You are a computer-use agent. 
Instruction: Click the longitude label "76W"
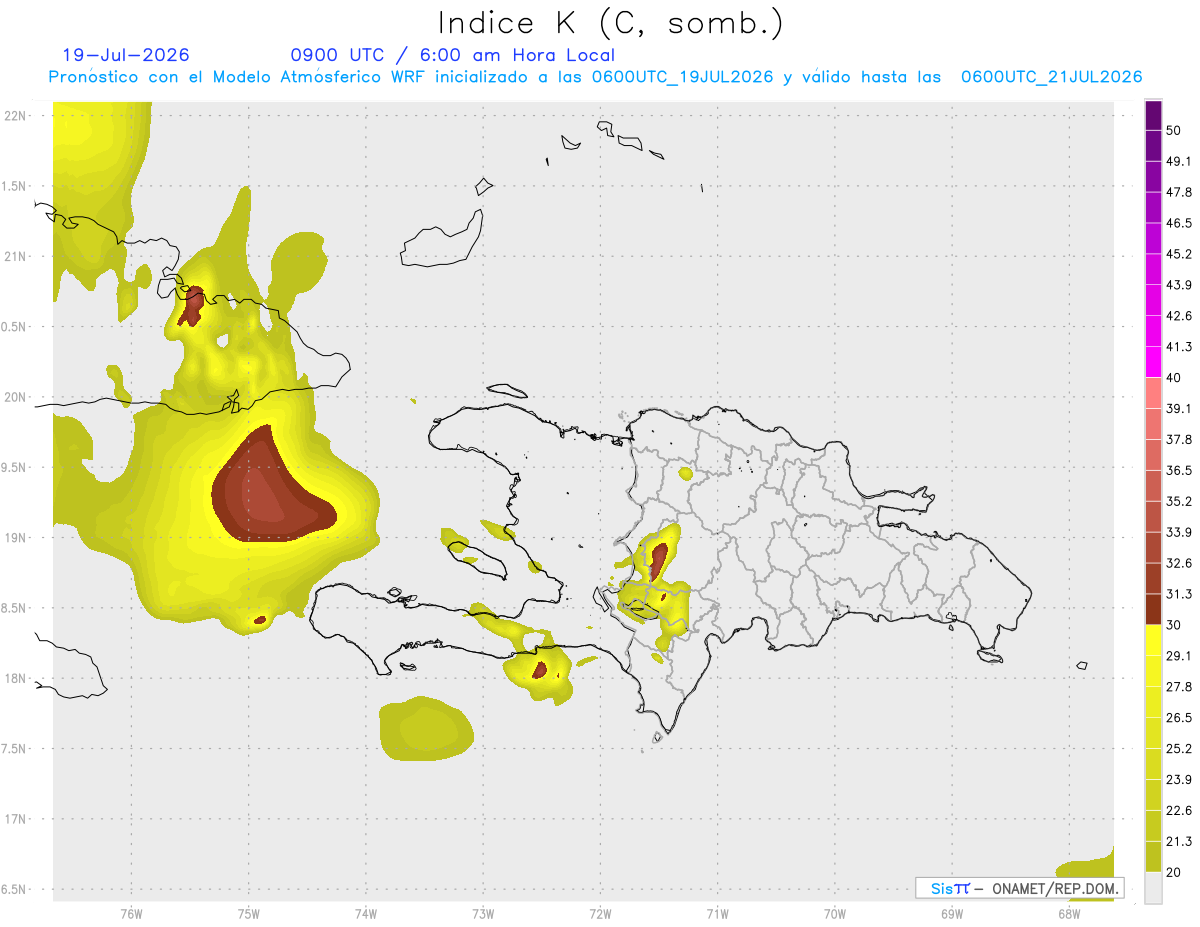(x=131, y=913)
